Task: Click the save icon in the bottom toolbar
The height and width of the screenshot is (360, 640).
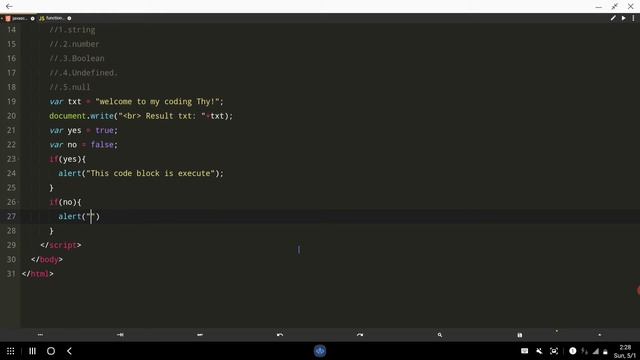Action: point(520,335)
